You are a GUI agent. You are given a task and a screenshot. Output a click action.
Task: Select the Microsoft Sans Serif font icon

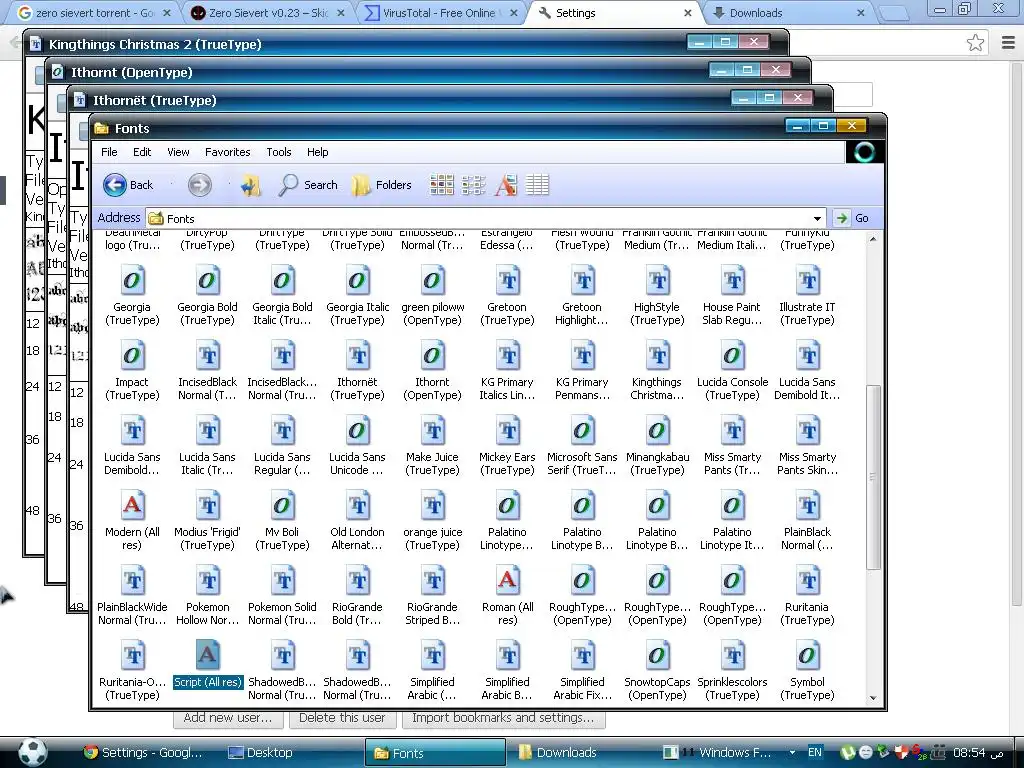[x=583, y=431]
